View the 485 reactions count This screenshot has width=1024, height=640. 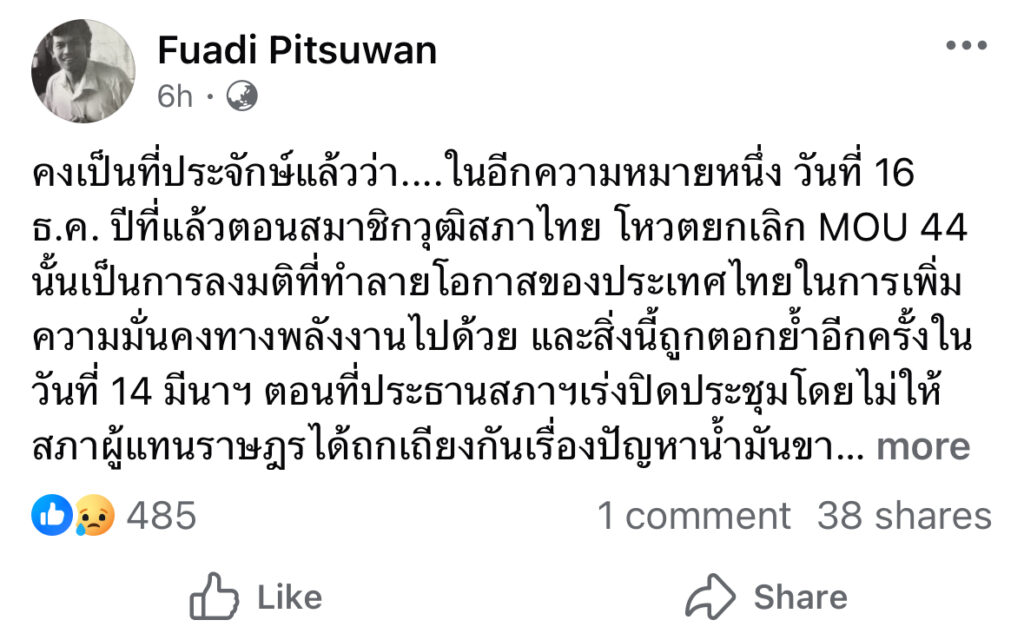point(161,516)
